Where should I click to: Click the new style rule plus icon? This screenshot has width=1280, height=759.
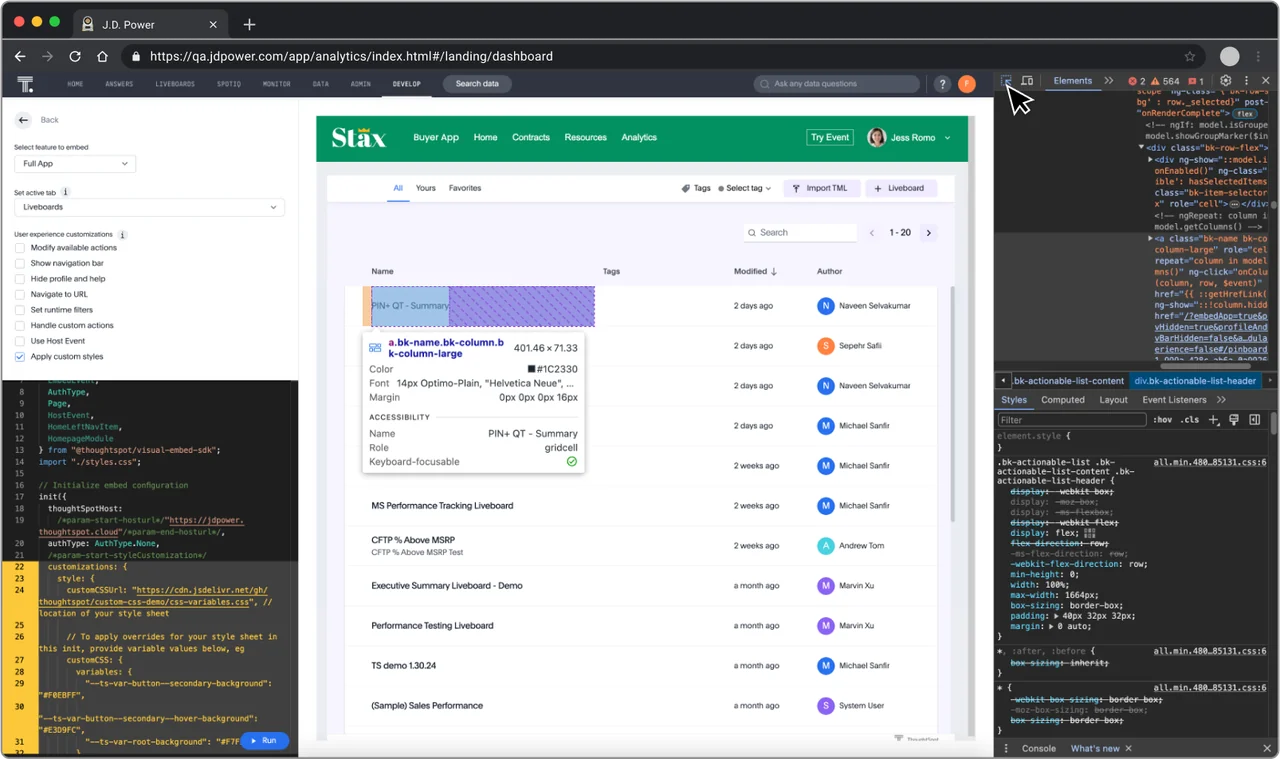pyautogui.click(x=1214, y=420)
